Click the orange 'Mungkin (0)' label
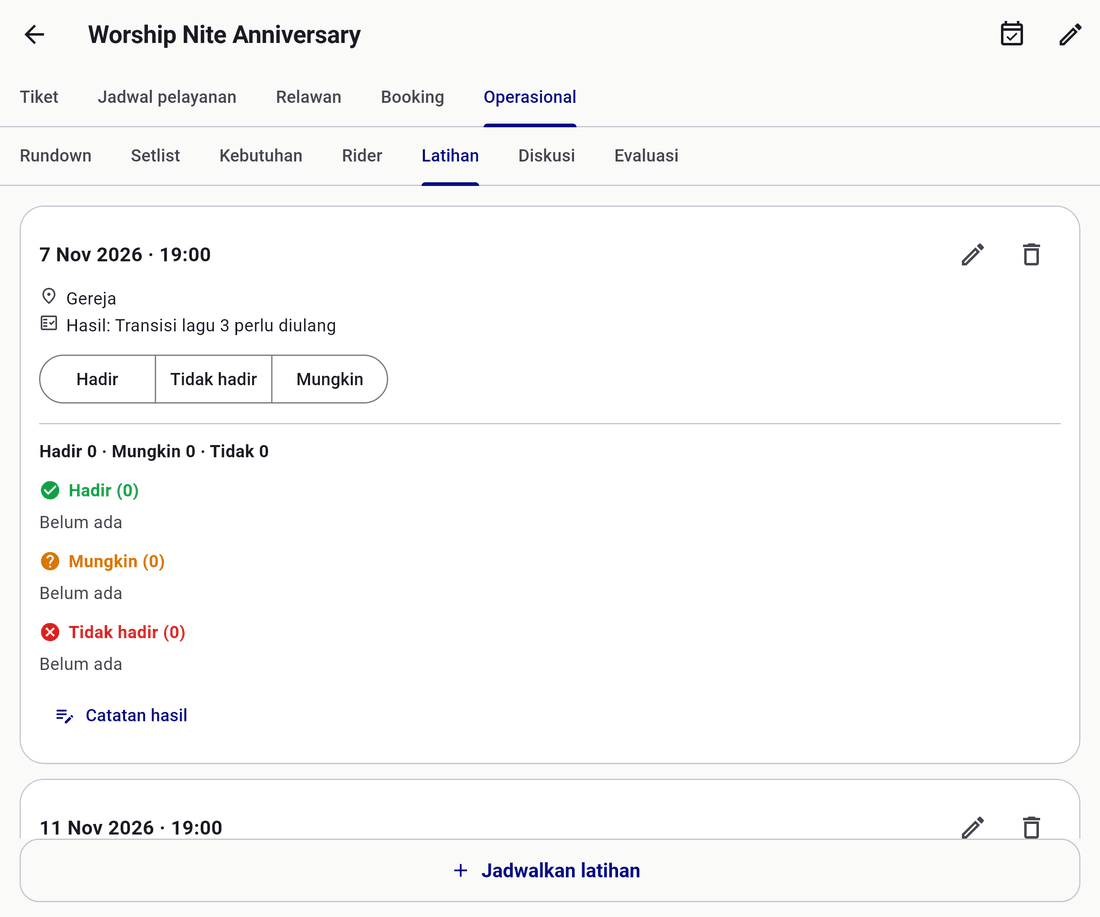 click(116, 561)
